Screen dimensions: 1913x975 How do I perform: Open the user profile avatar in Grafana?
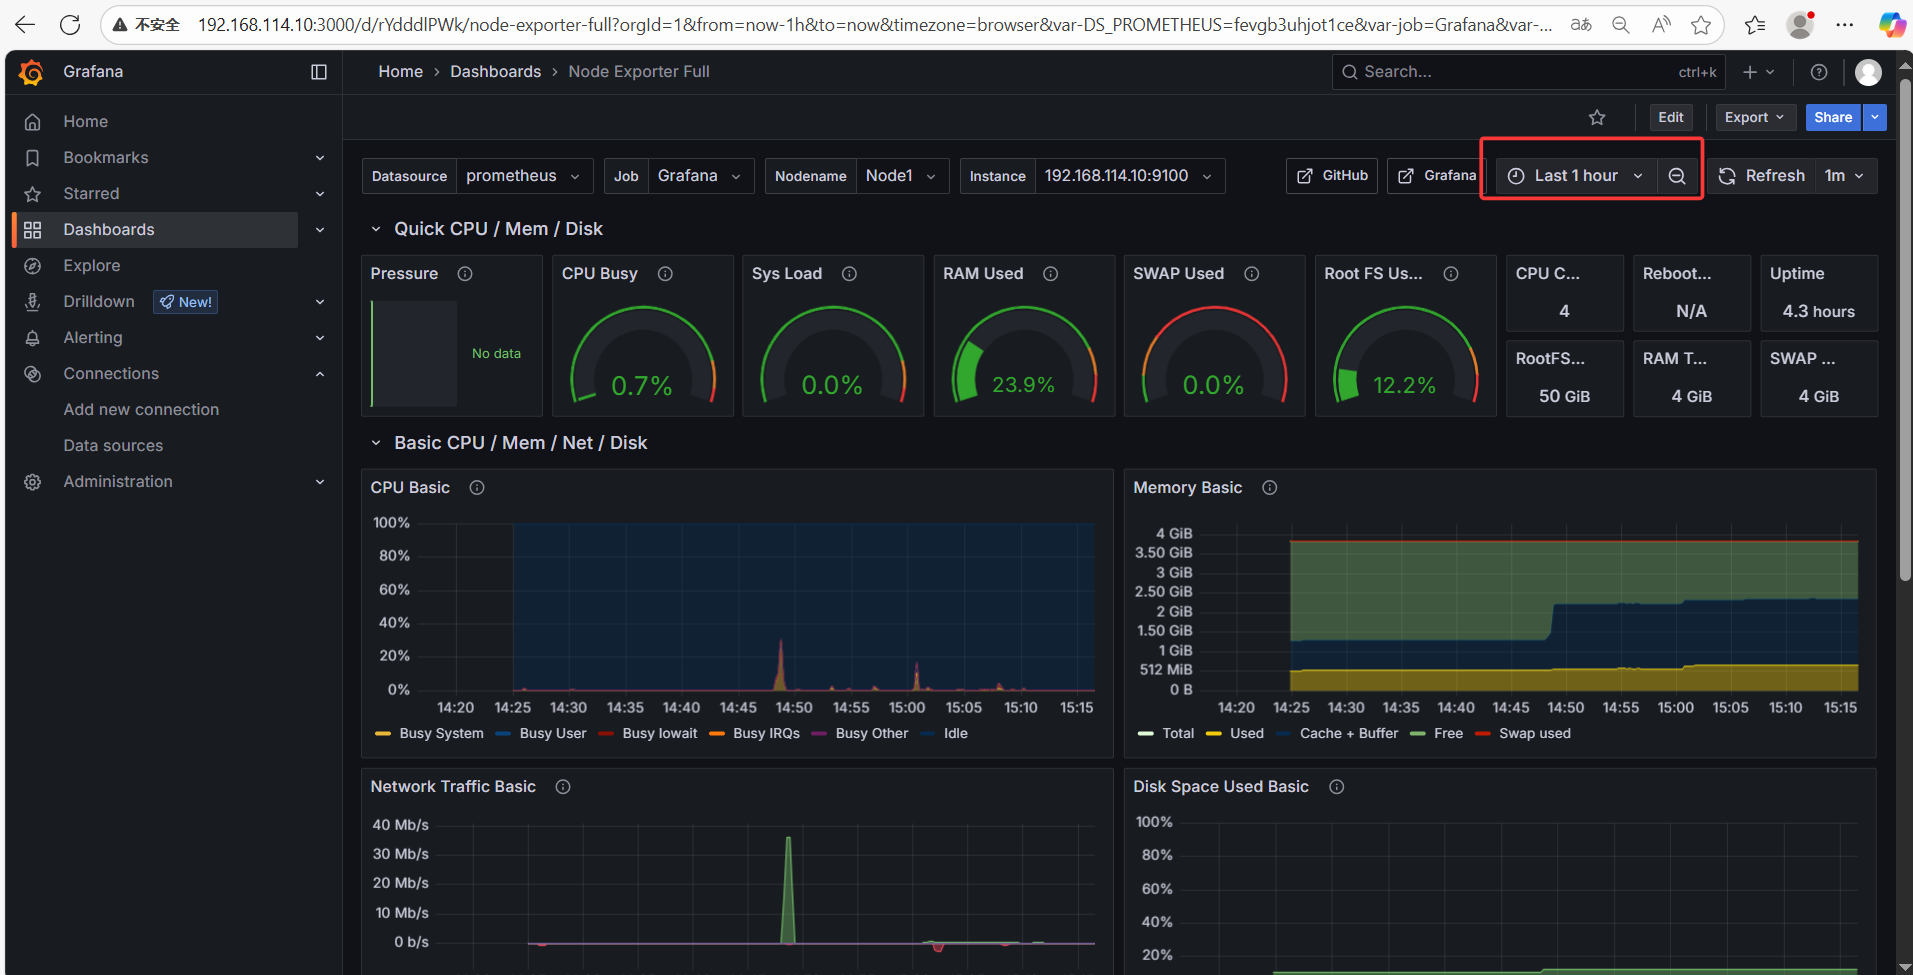(x=1868, y=72)
